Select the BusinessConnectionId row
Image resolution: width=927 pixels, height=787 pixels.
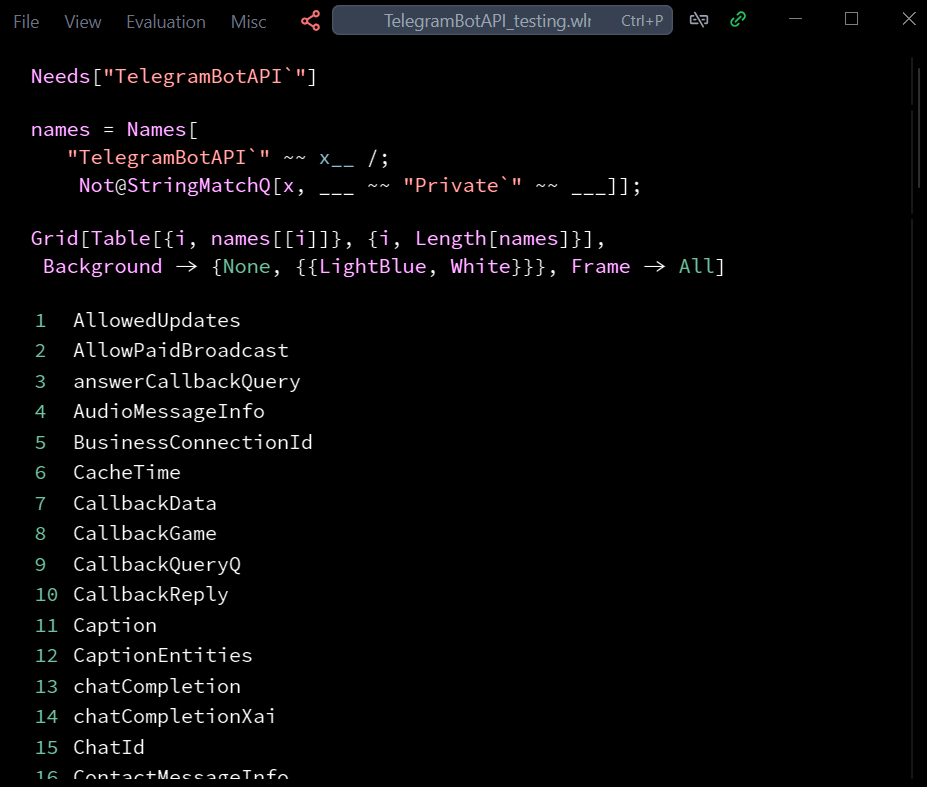click(x=173, y=442)
